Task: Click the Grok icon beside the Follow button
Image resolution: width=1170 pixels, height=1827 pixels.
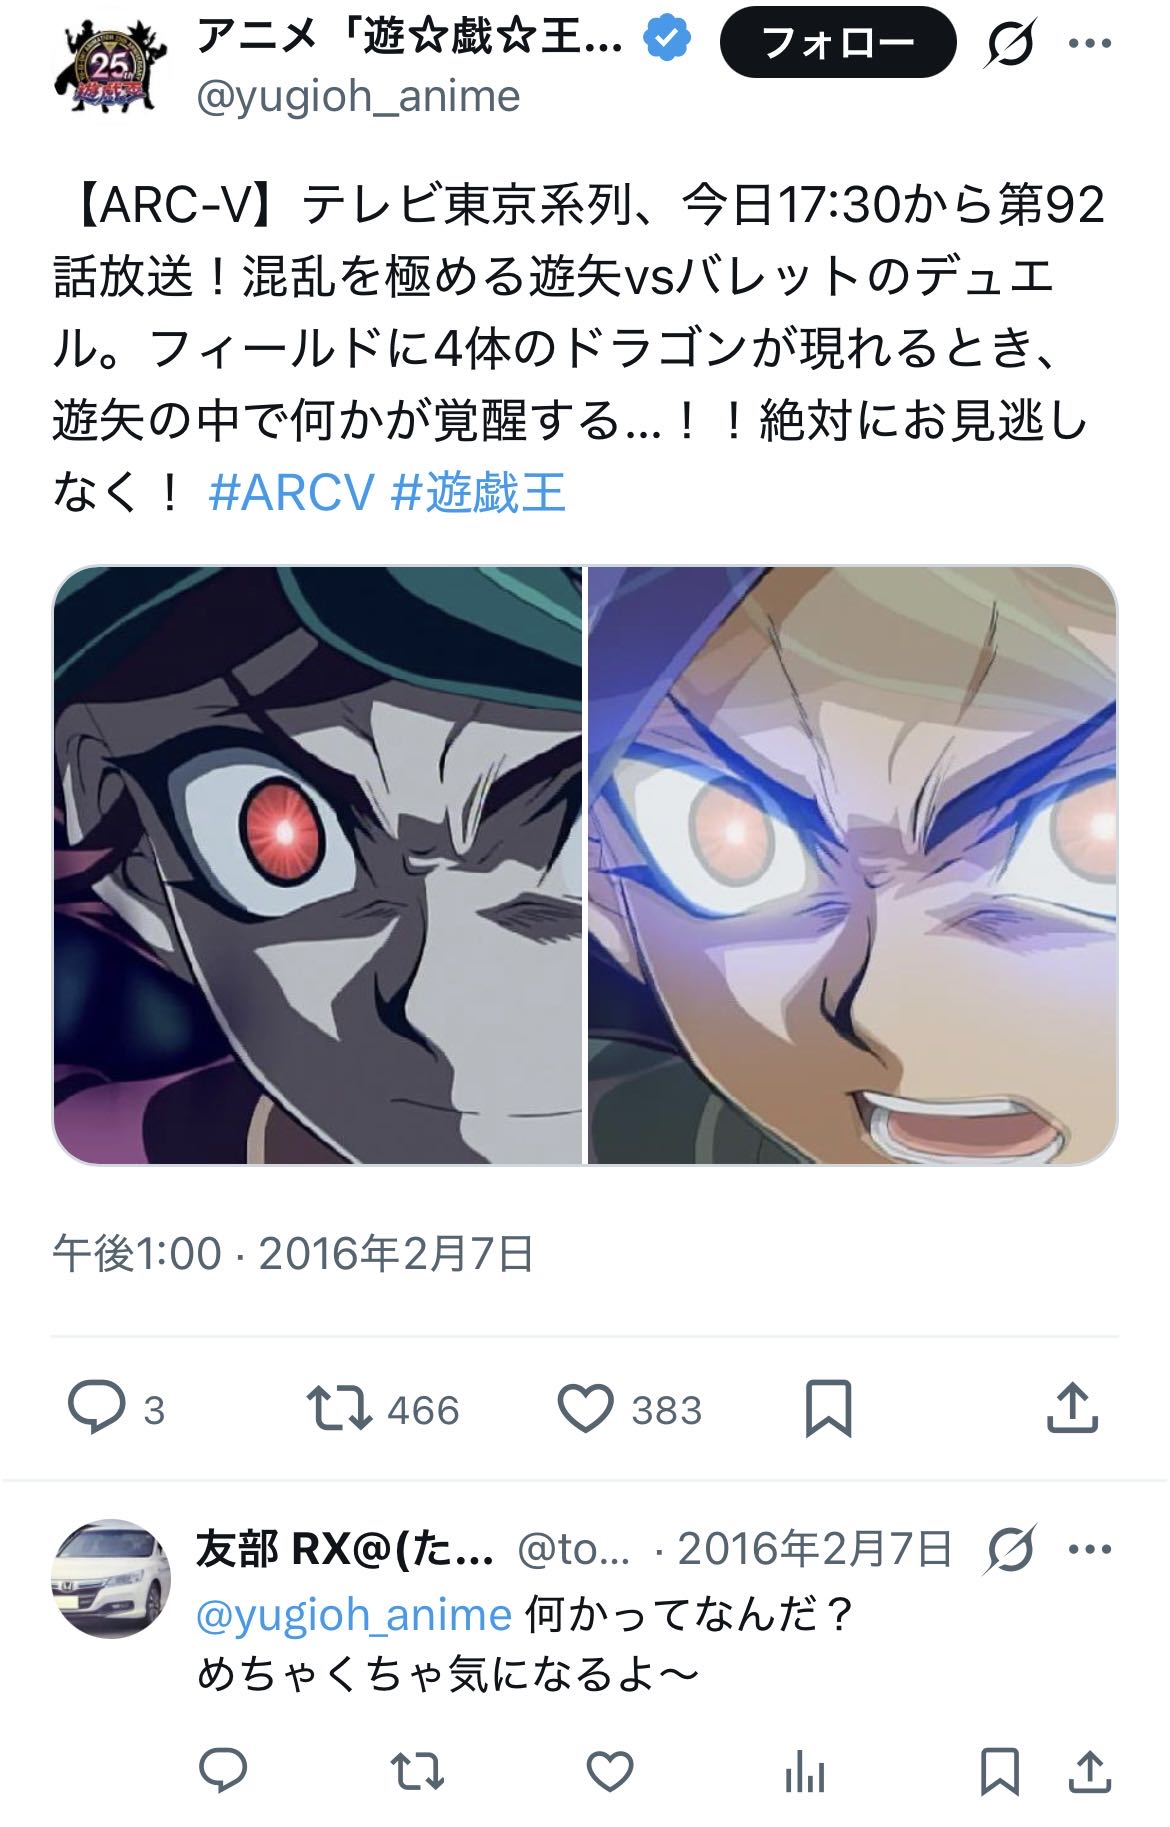Action: (1009, 43)
